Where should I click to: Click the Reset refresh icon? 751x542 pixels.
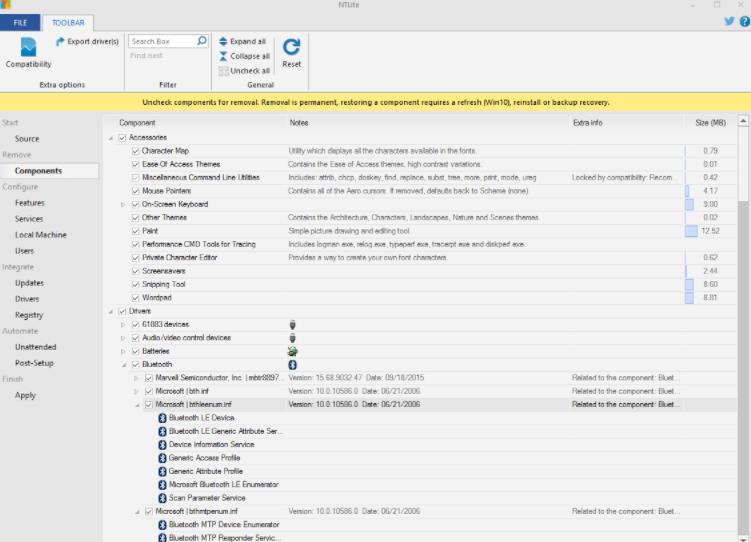[291, 46]
